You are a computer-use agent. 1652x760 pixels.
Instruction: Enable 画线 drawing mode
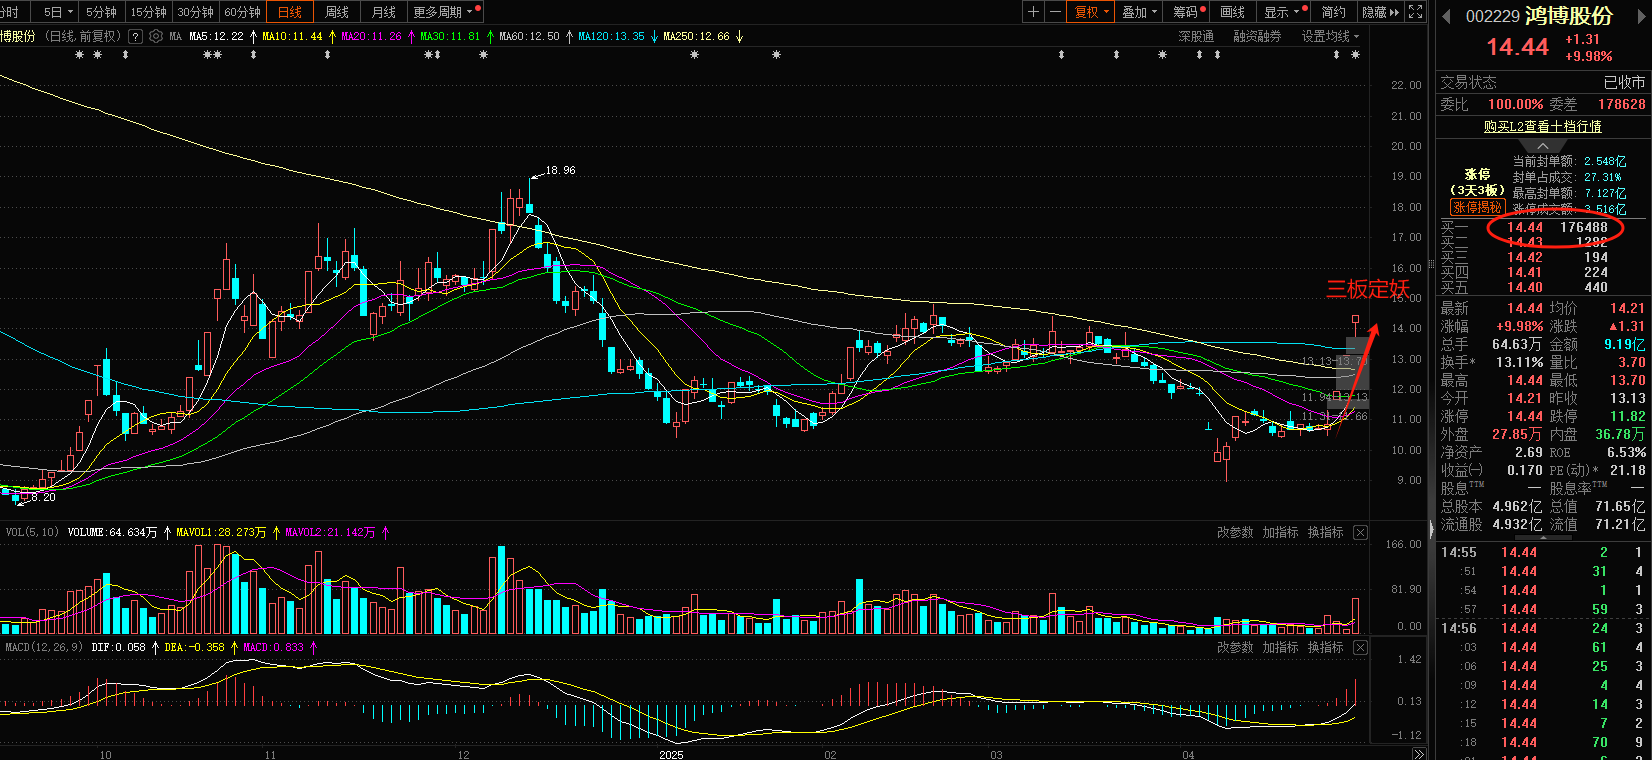[1233, 12]
